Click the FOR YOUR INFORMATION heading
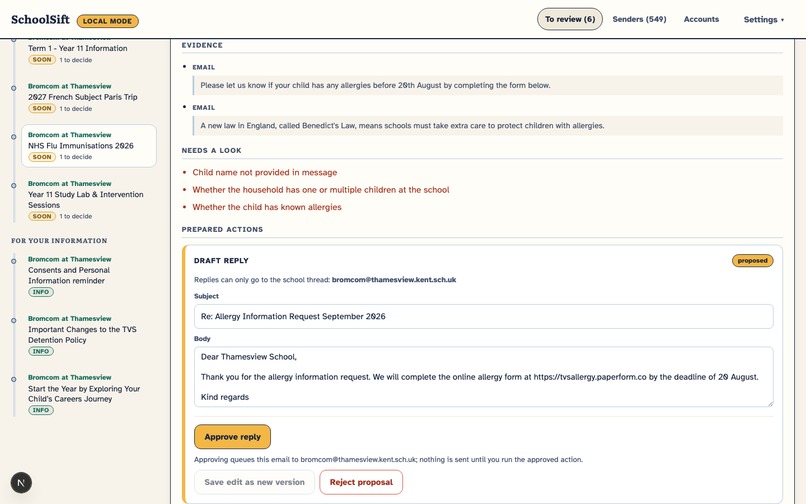 pyautogui.click(x=59, y=241)
